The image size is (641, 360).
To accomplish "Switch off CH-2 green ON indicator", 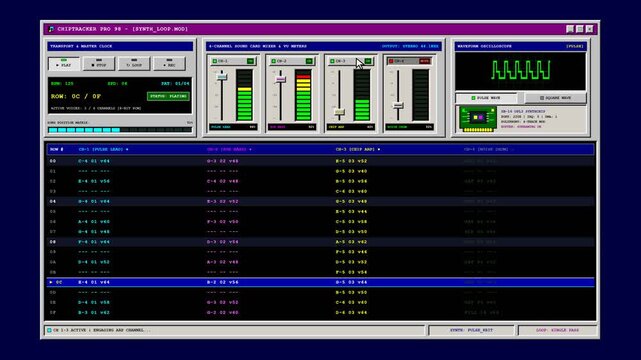I will click(309, 61).
